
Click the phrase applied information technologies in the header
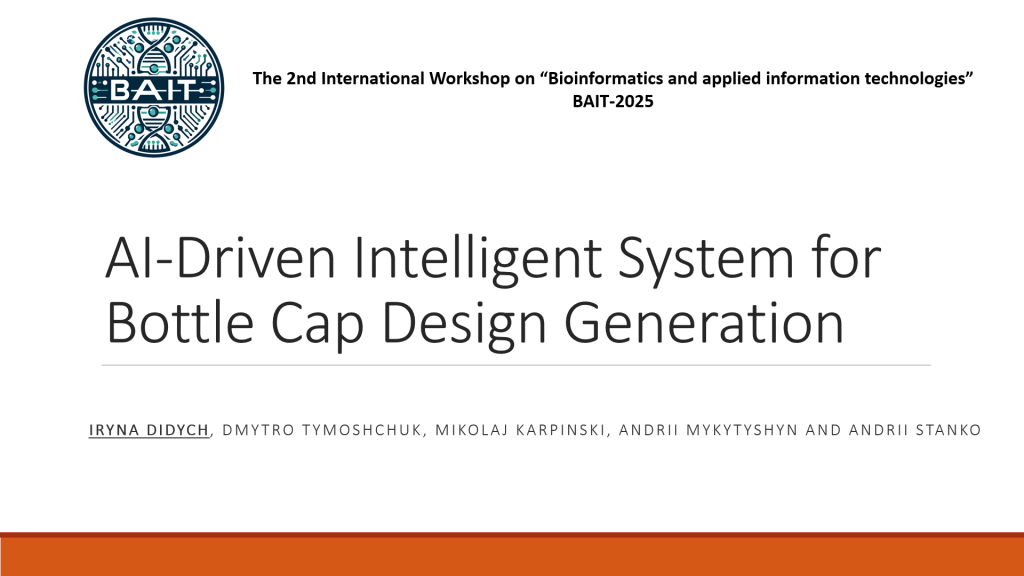832,78
